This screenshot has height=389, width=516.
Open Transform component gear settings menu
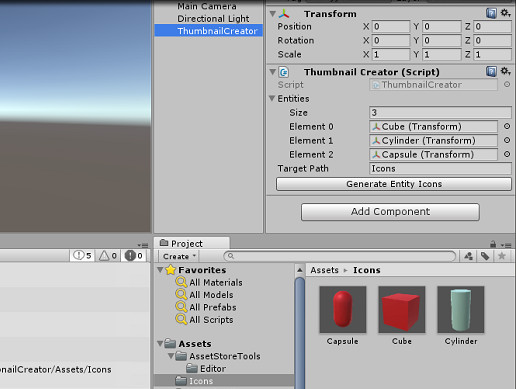pyautogui.click(x=505, y=13)
